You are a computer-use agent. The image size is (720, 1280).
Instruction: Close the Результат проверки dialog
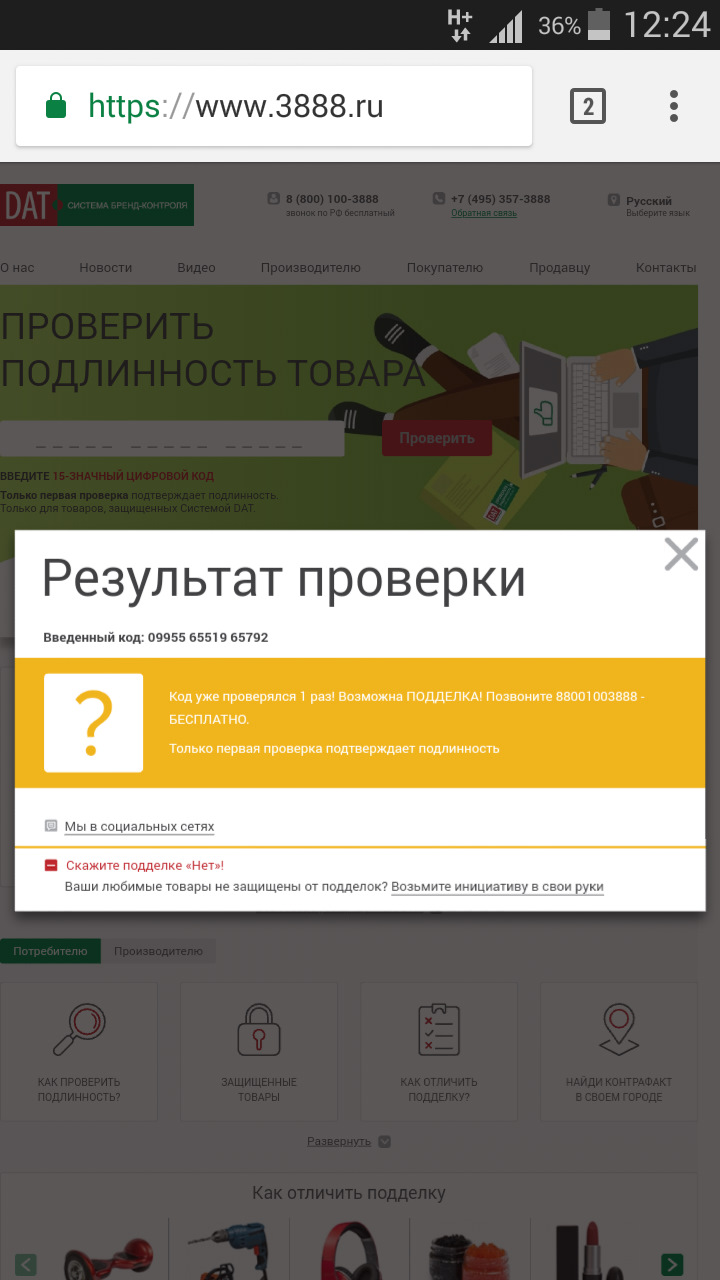point(681,553)
